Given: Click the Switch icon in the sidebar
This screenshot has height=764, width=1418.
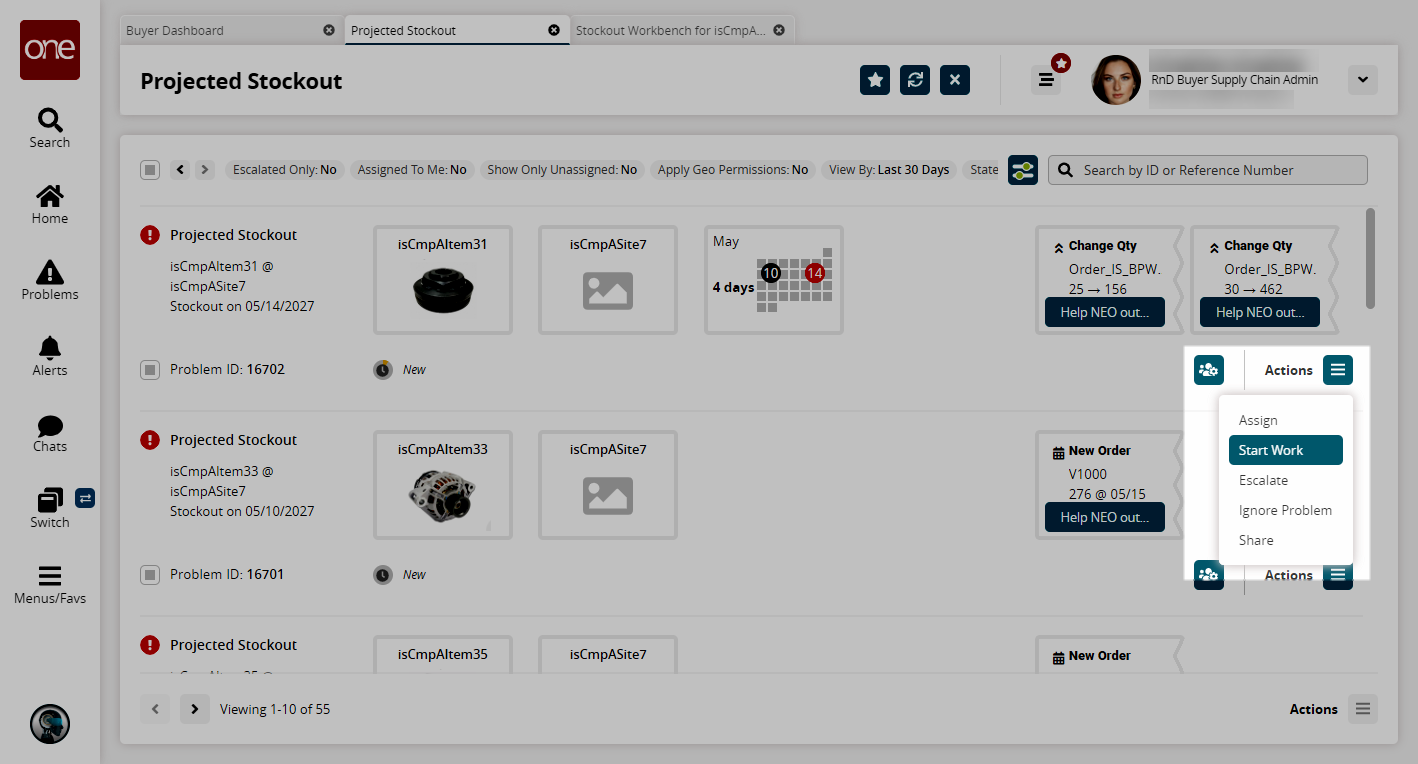Looking at the screenshot, I should [x=50, y=508].
